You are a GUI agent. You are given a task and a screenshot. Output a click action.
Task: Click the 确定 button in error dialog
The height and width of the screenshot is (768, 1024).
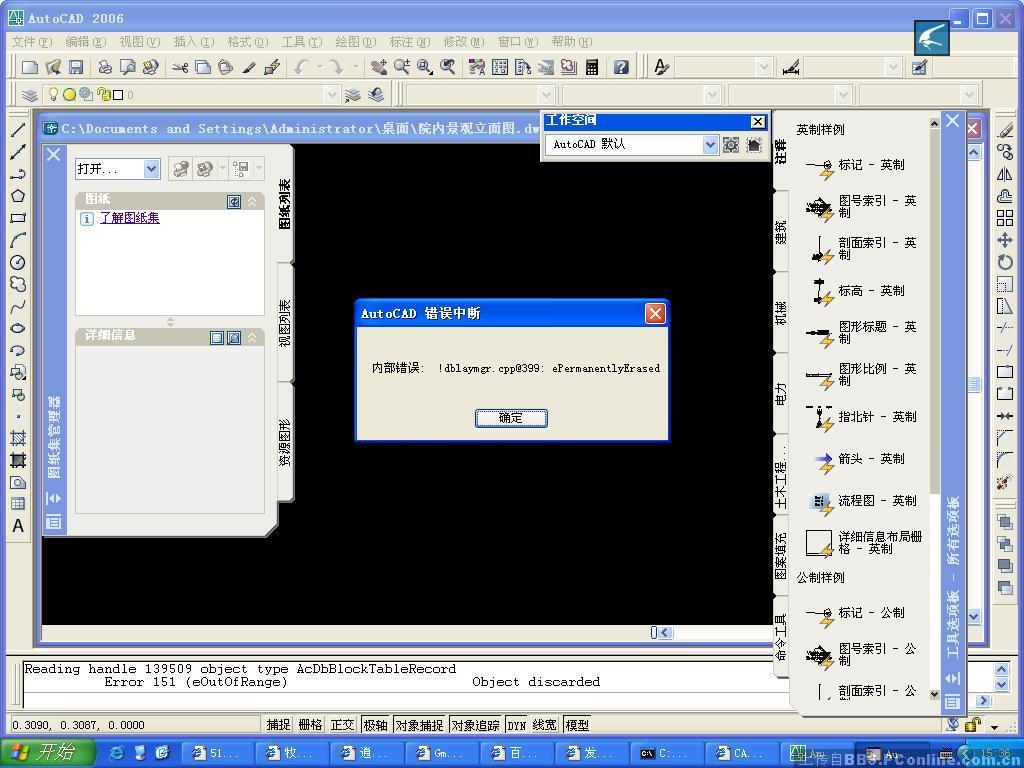(511, 418)
